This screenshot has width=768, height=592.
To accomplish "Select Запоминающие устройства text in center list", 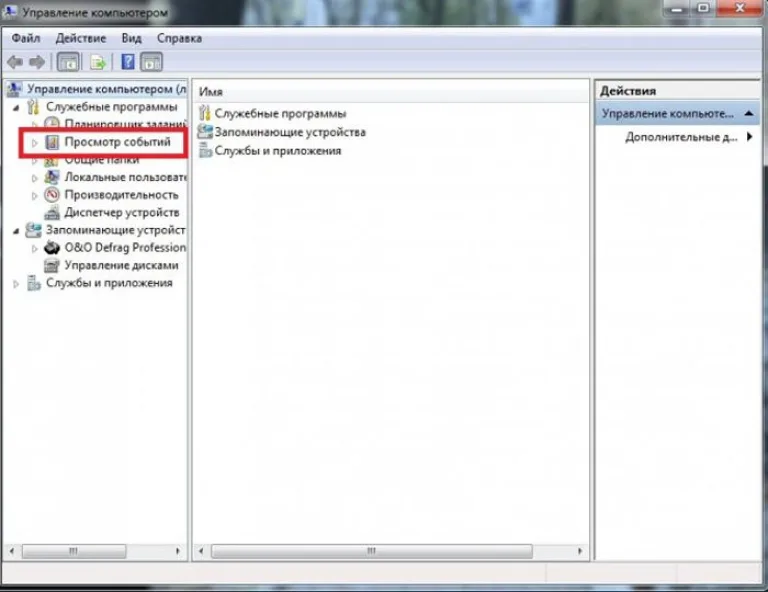I will pyautogui.click(x=290, y=132).
